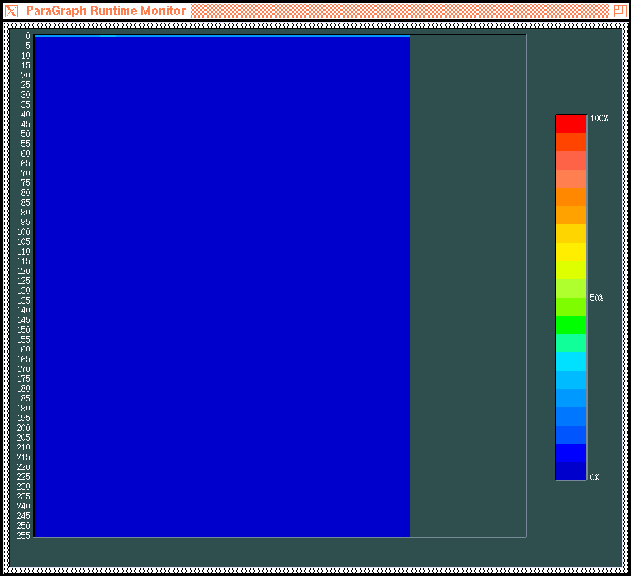This screenshot has width=631, height=576.
Task: Click the 100% label beside legend
Action: [598, 119]
